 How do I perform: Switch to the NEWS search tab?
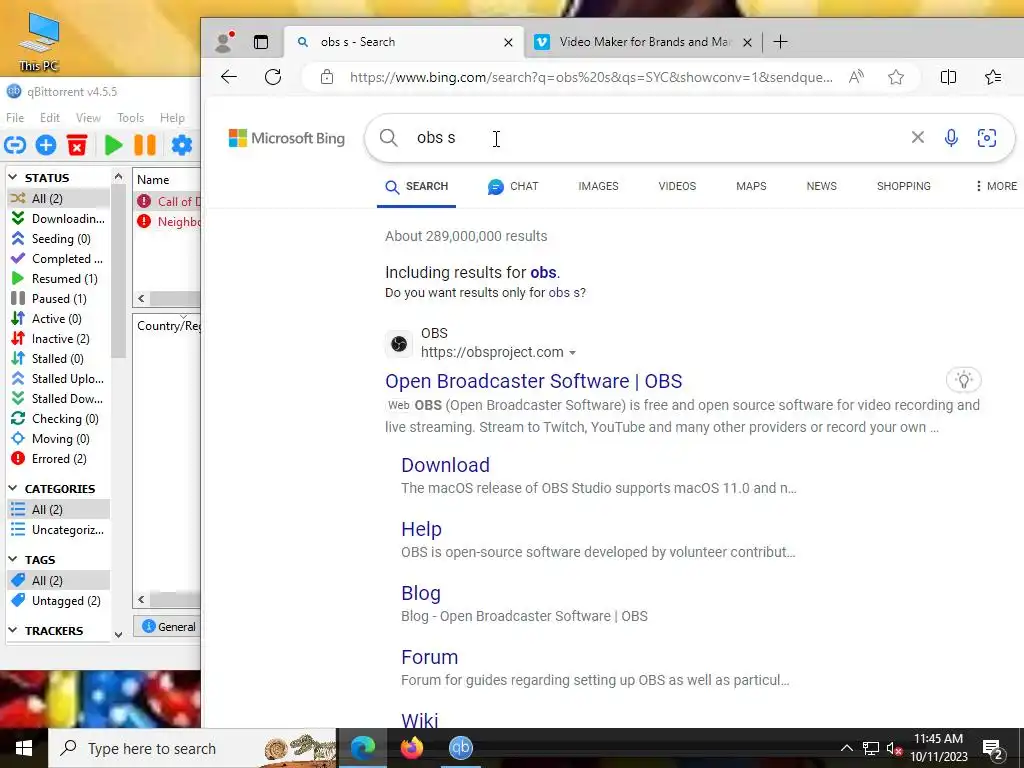click(822, 186)
